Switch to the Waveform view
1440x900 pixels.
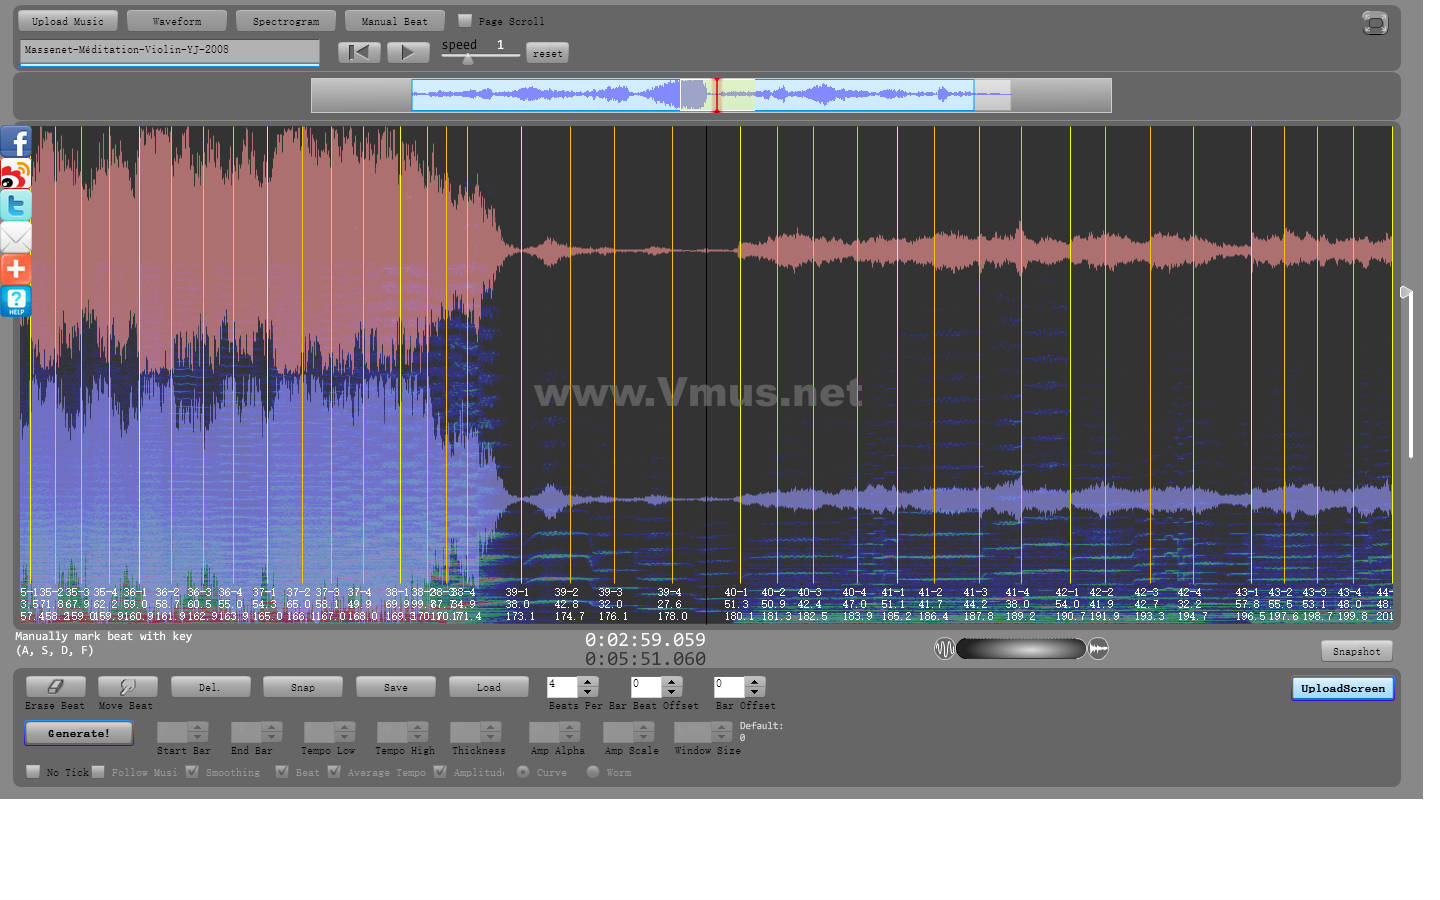[177, 21]
